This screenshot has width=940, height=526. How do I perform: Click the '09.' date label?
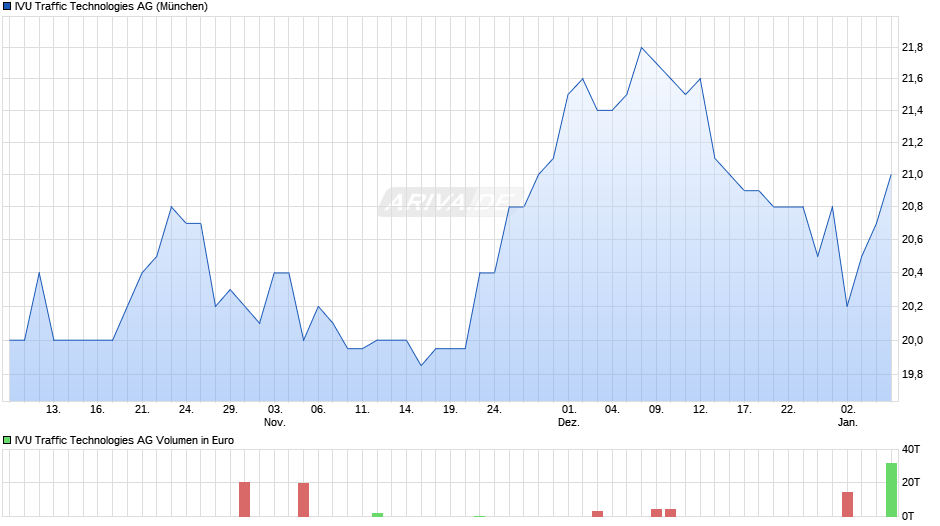click(656, 410)
